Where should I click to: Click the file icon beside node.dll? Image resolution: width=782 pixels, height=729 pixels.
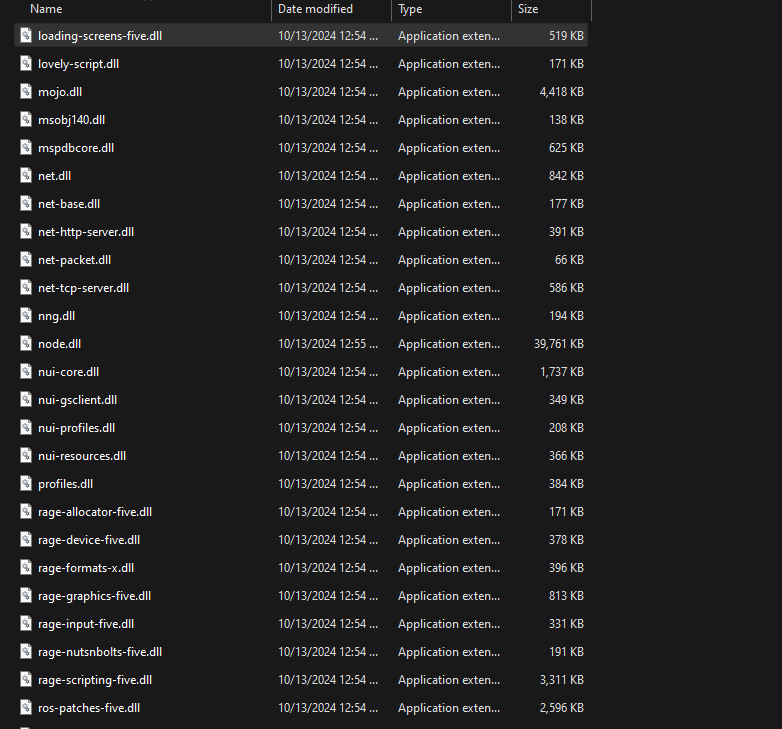[x=26, y=343]
